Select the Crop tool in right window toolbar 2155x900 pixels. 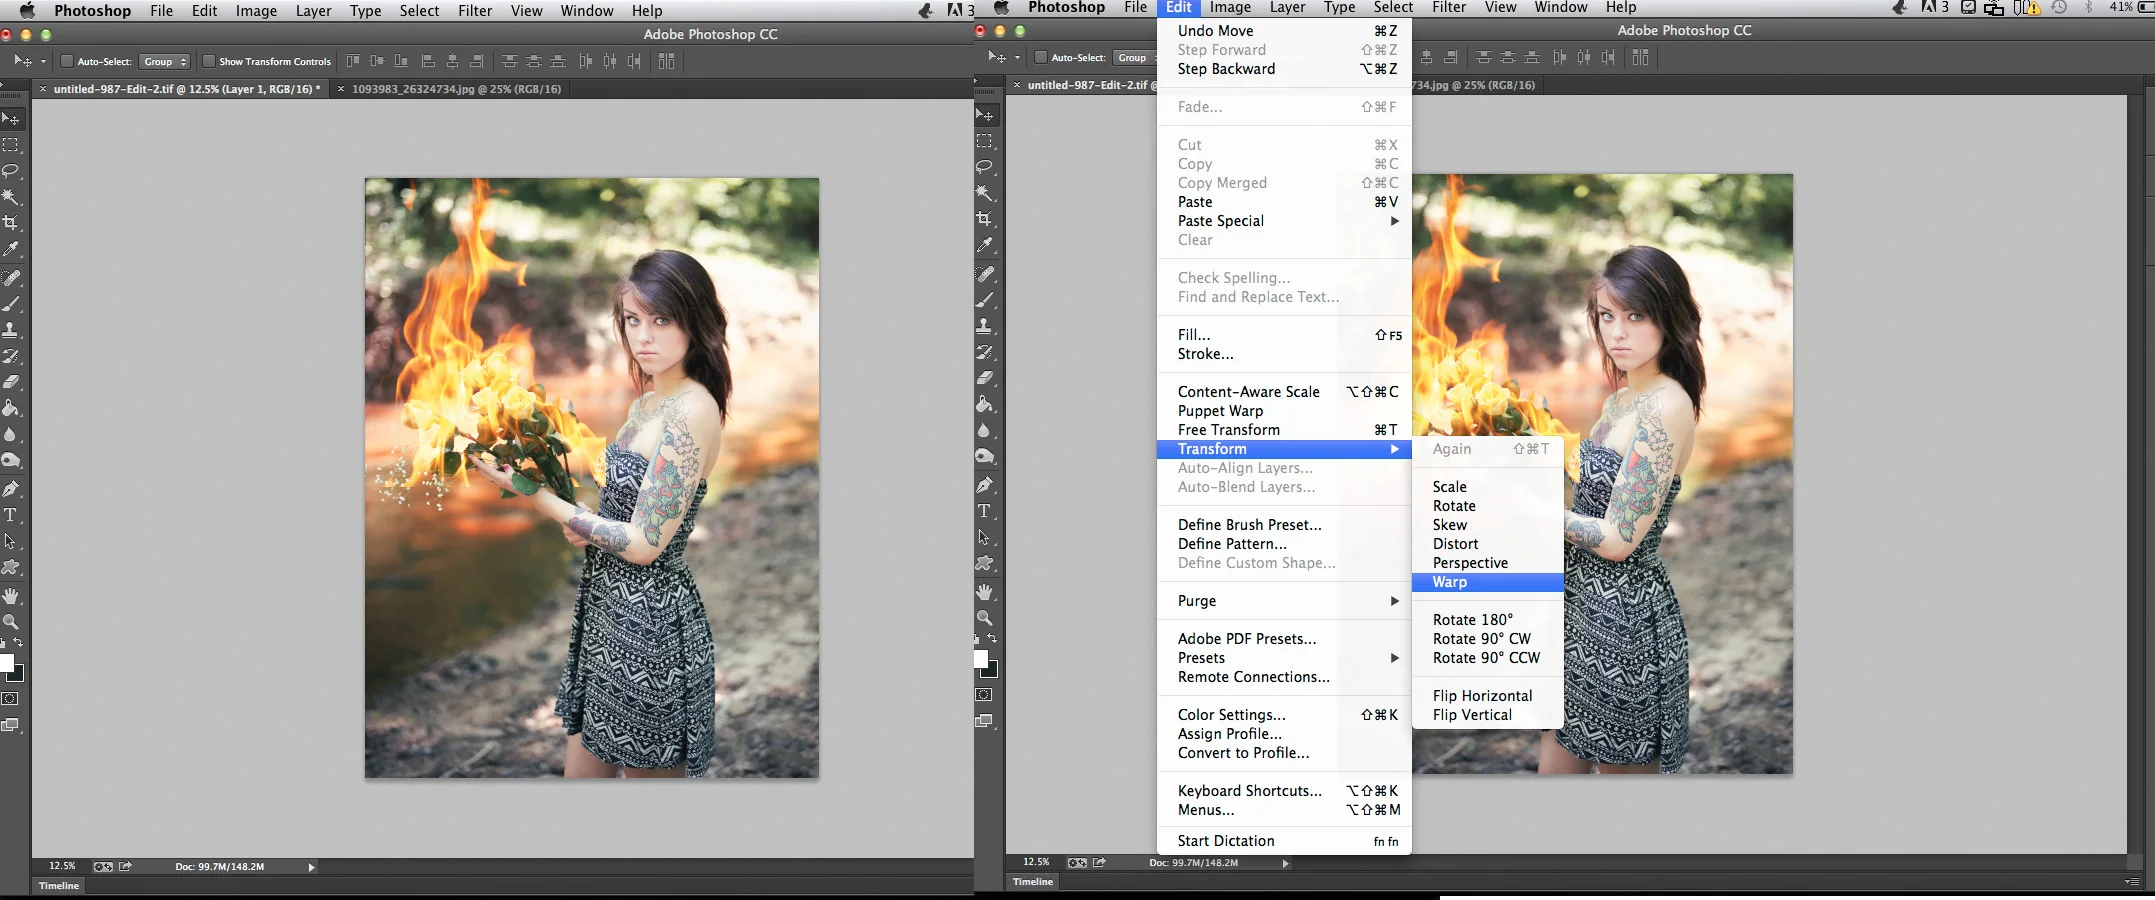coord(985,219)
